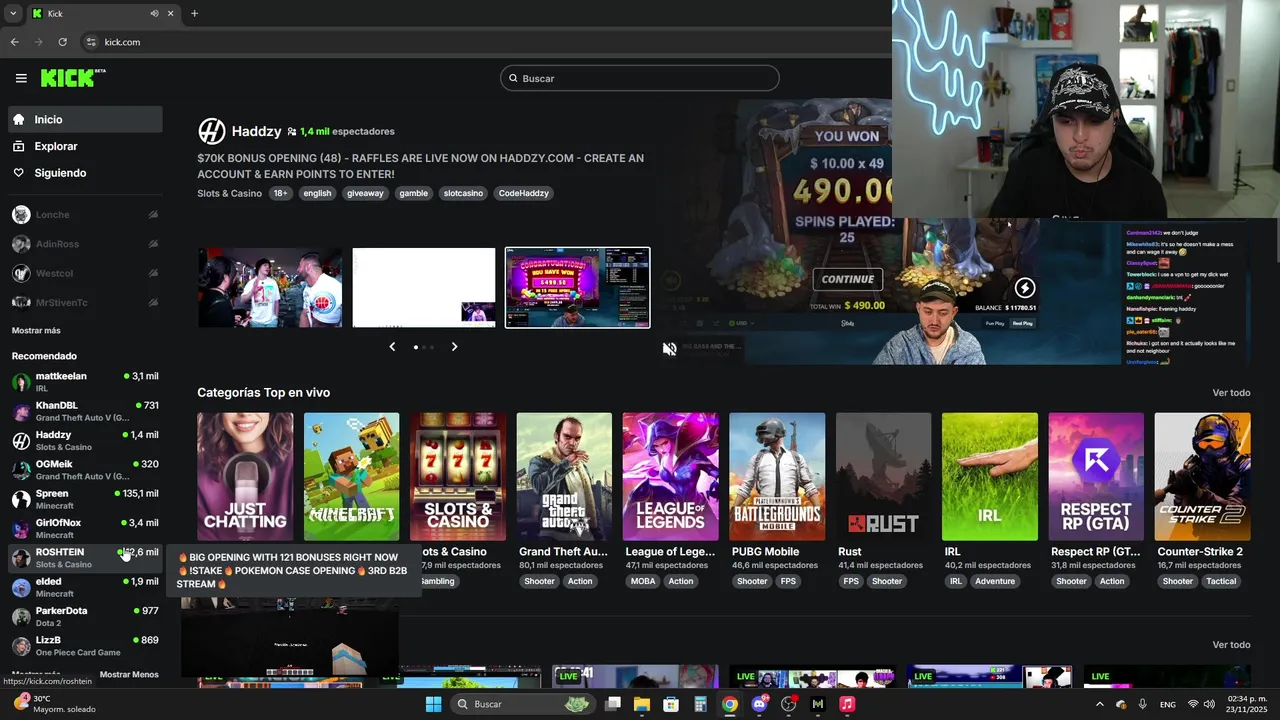The image size is (1280, 720).
Task: Open site info icon in address bar
Action: (x=91, y=42)
